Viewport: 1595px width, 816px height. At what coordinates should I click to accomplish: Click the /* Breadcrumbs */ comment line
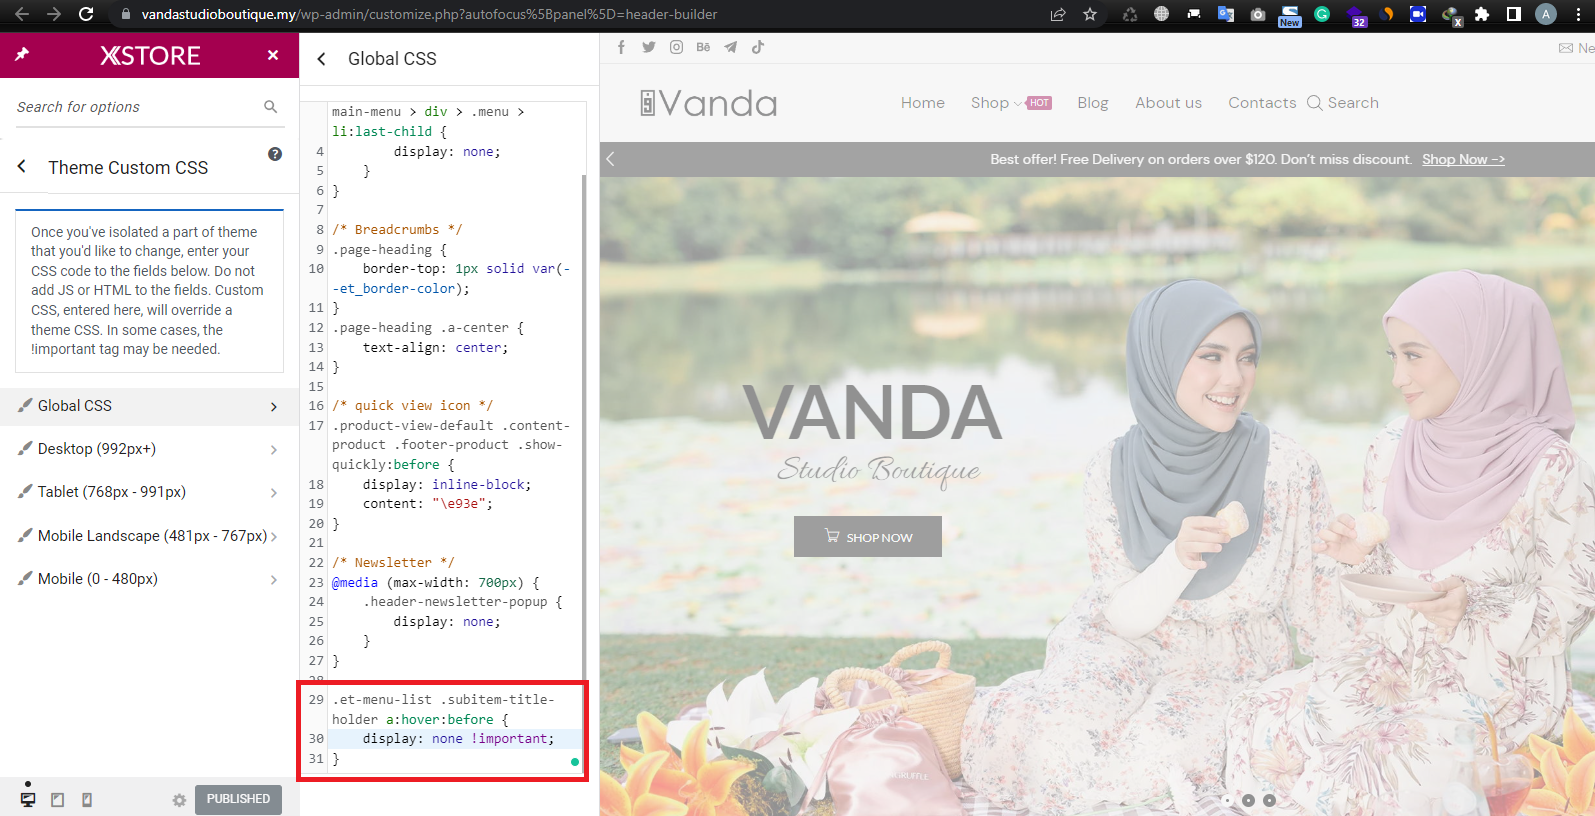[x=397, y=230]
